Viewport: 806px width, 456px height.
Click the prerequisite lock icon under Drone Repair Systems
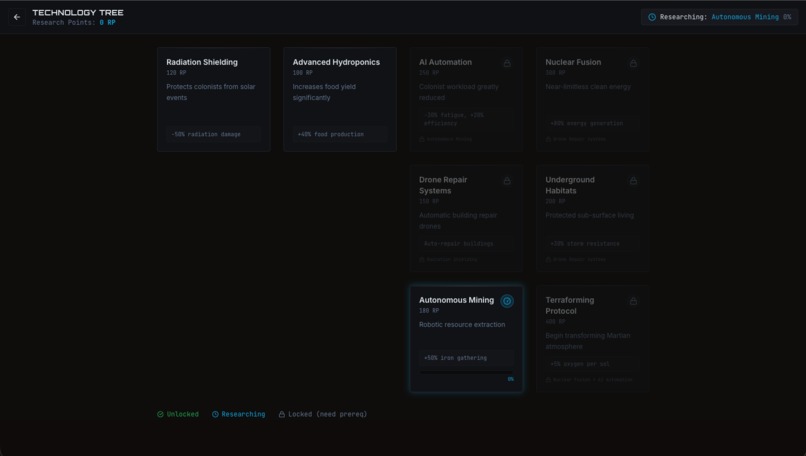pos(422,260)
